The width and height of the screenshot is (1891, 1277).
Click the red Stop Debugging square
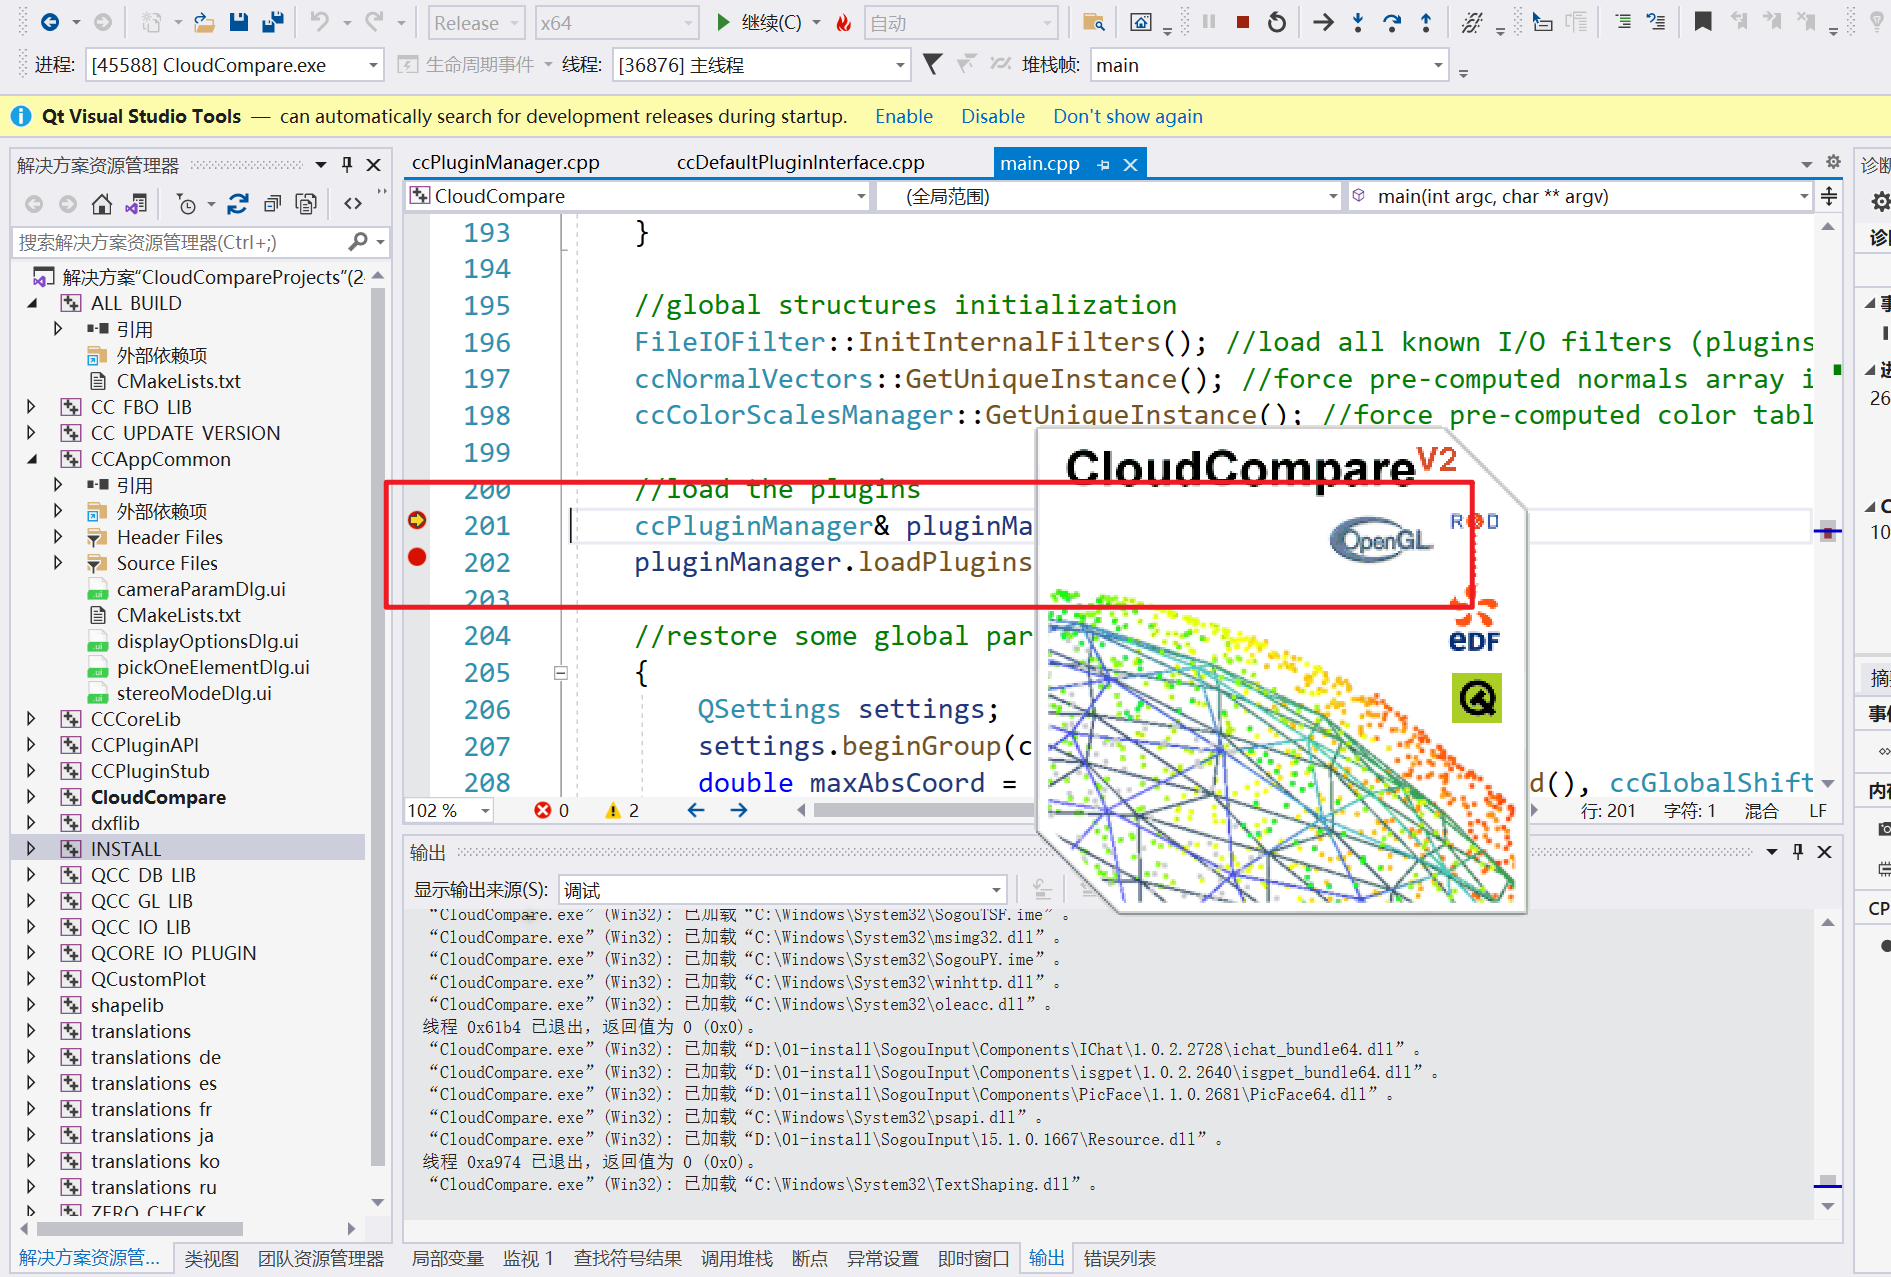point(1243,22)
